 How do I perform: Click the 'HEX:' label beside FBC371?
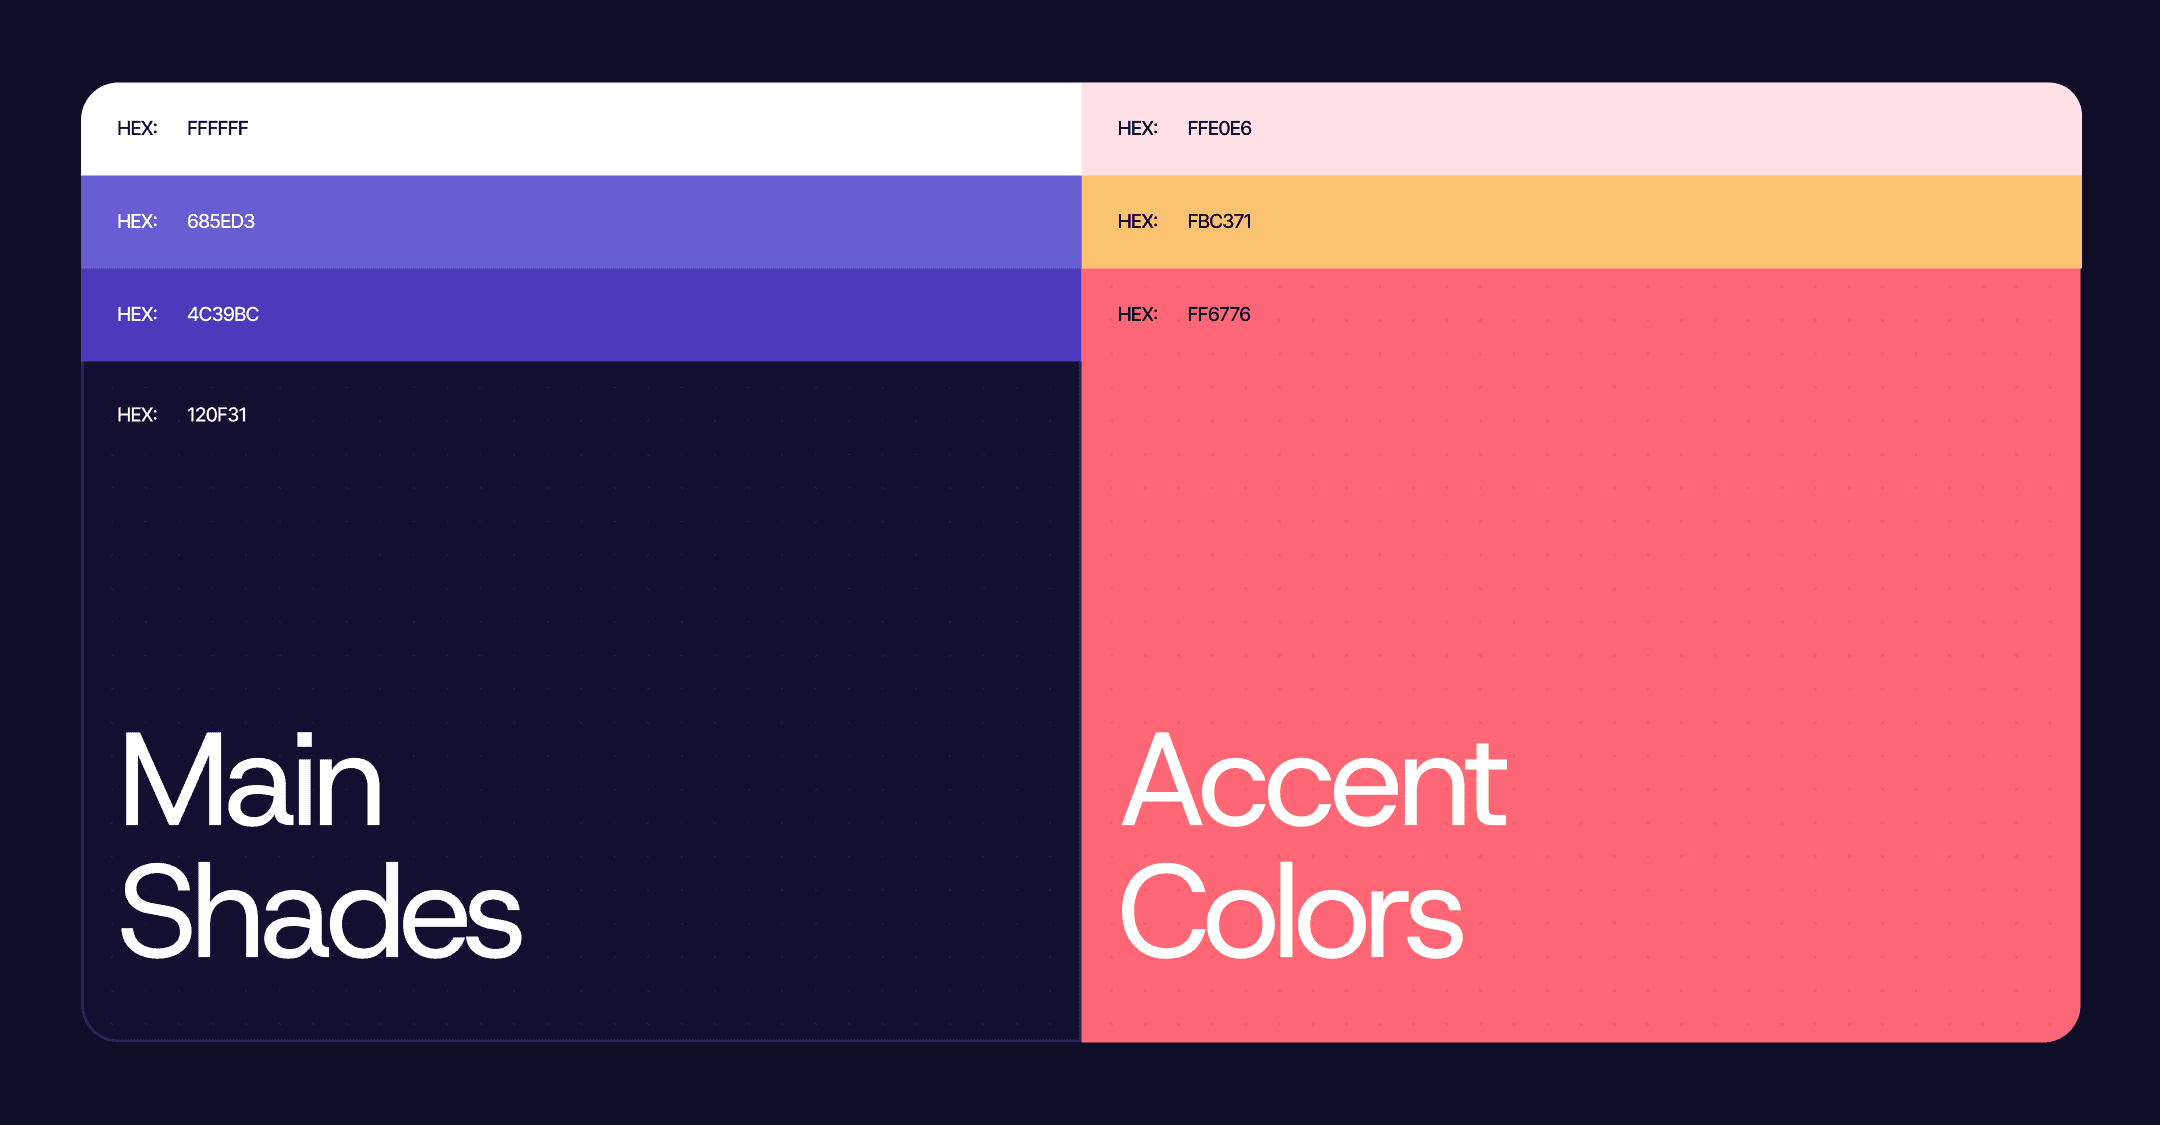pyautogui.click(x=1138, y=221)
